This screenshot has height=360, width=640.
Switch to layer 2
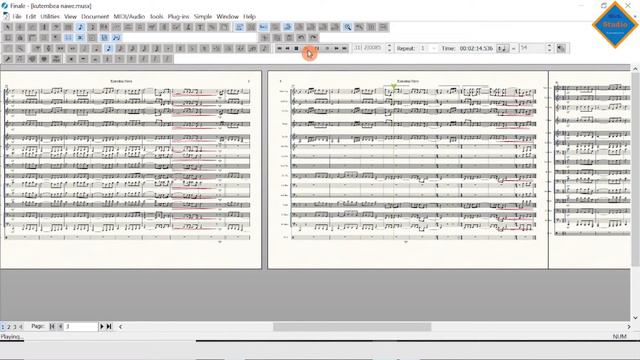click(9, 327)
